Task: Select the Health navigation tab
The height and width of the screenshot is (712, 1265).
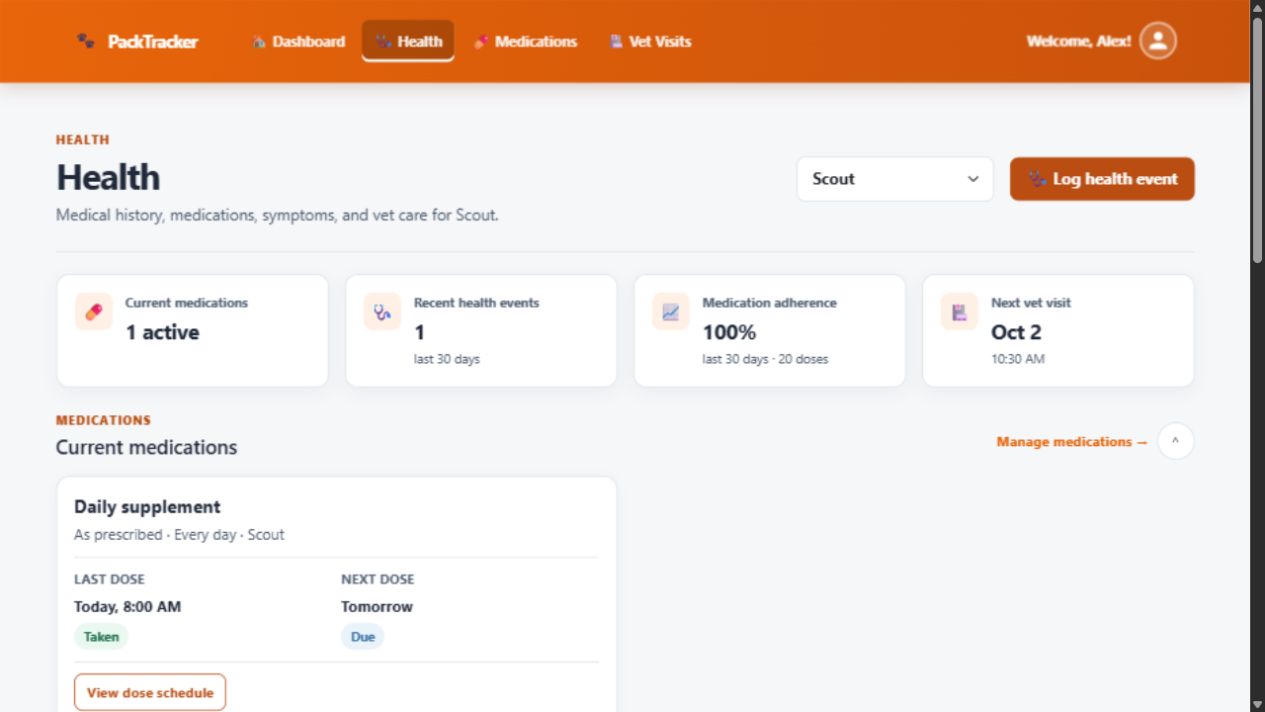Action: (408, 41)
